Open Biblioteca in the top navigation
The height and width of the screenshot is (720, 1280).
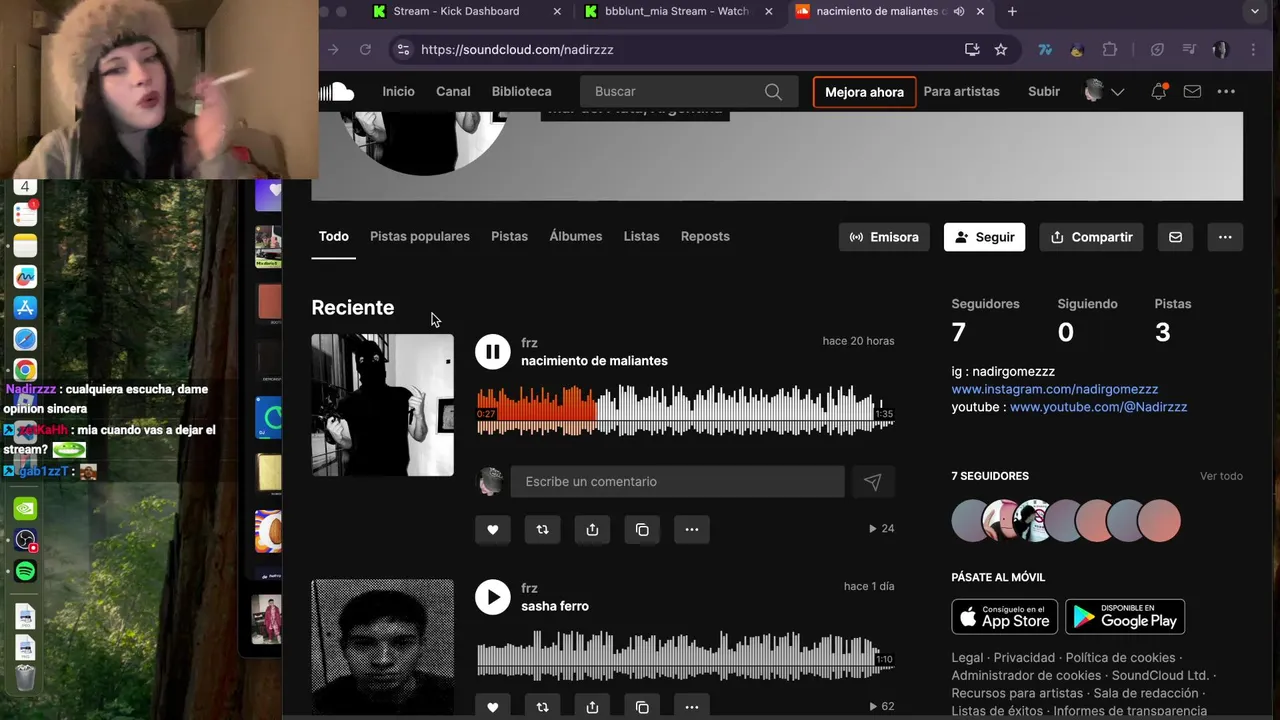tap(521, 91)
